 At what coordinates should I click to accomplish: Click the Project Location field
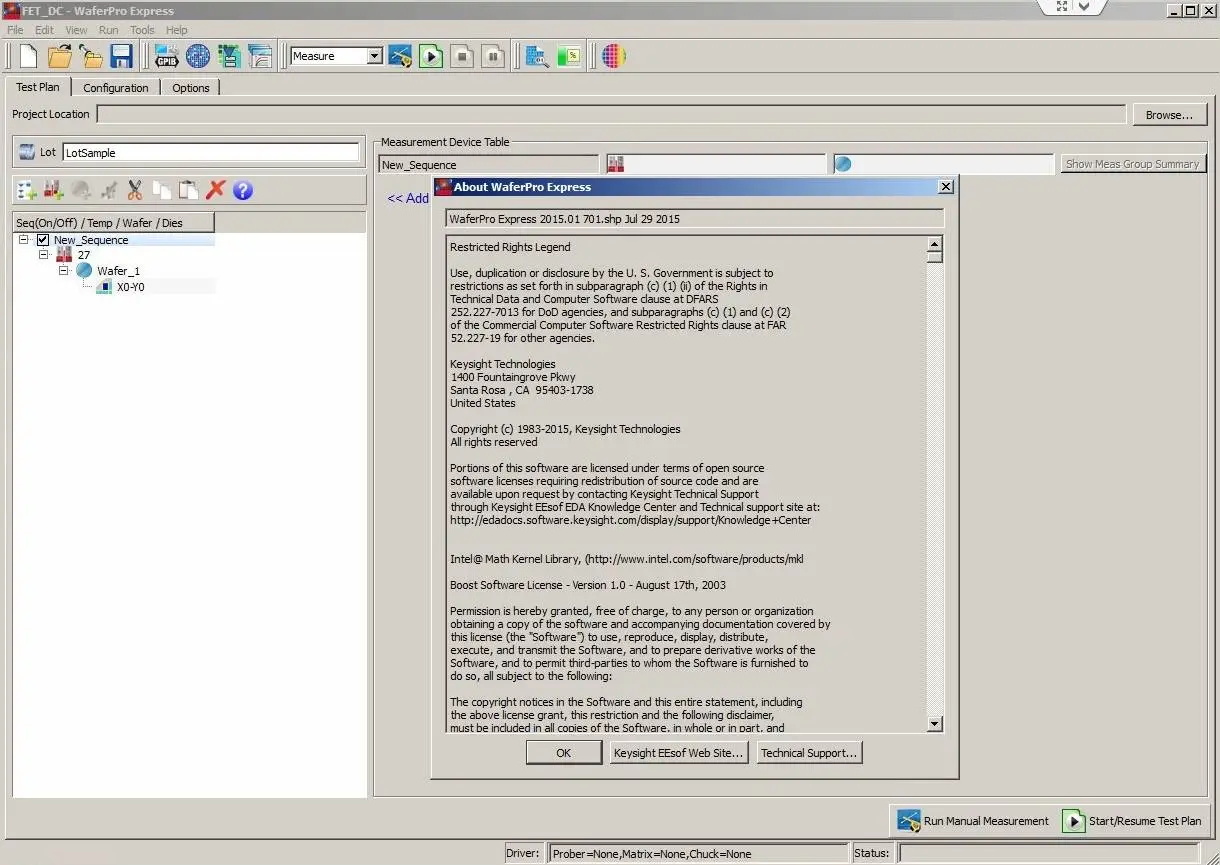(611, 114)
